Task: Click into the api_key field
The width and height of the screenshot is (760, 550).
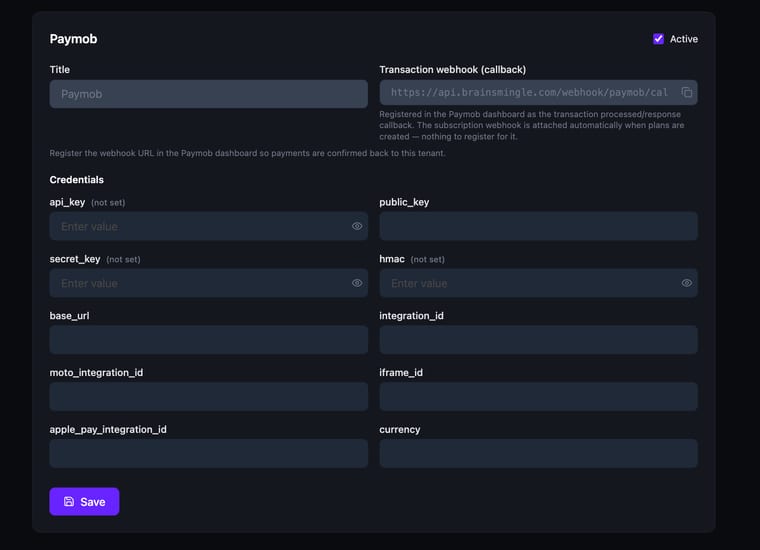Action: click(208, 226)
